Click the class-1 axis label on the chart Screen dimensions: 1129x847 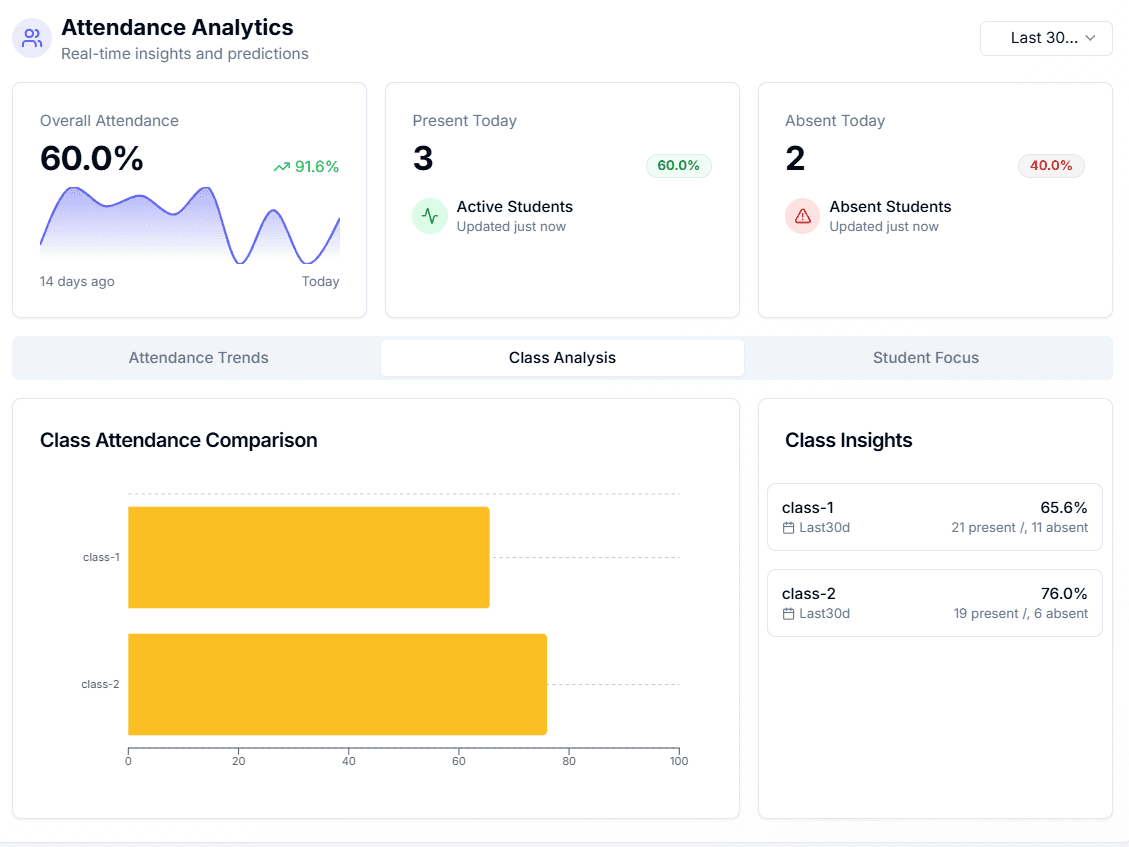click(x=101, y=557)
